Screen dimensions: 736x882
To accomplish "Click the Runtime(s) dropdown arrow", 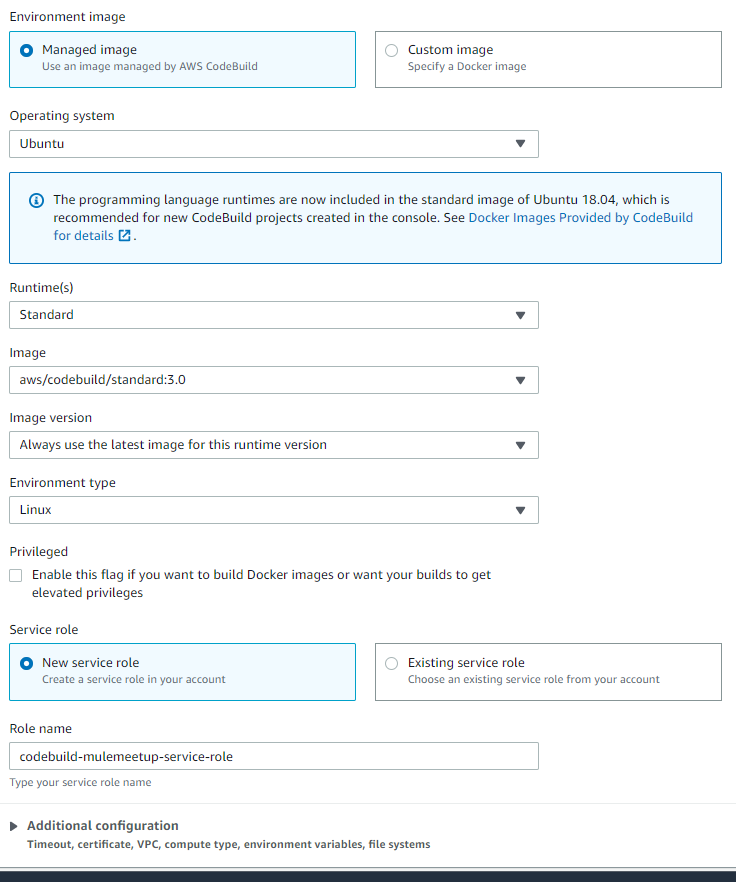I will [x=520, y=315].
